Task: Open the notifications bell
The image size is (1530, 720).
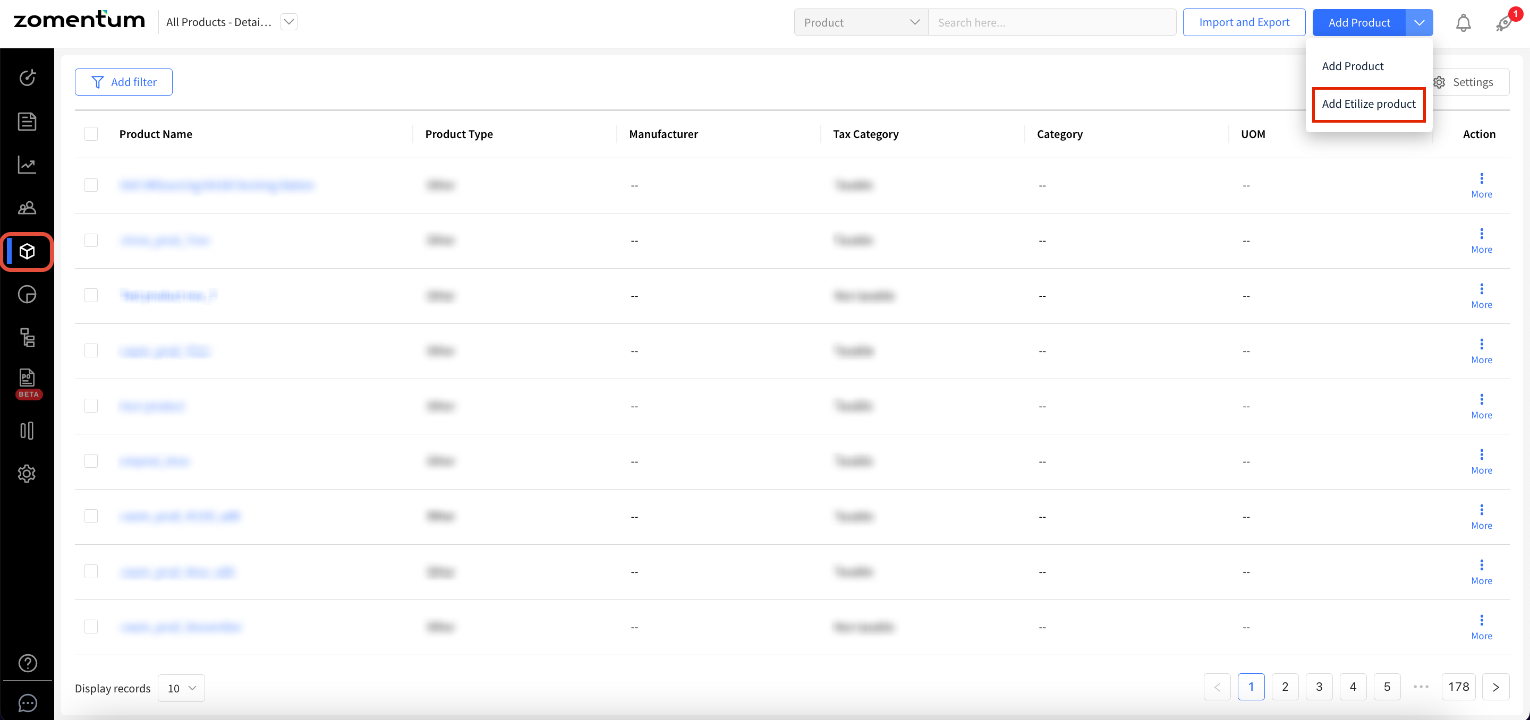Action: 1463,23
